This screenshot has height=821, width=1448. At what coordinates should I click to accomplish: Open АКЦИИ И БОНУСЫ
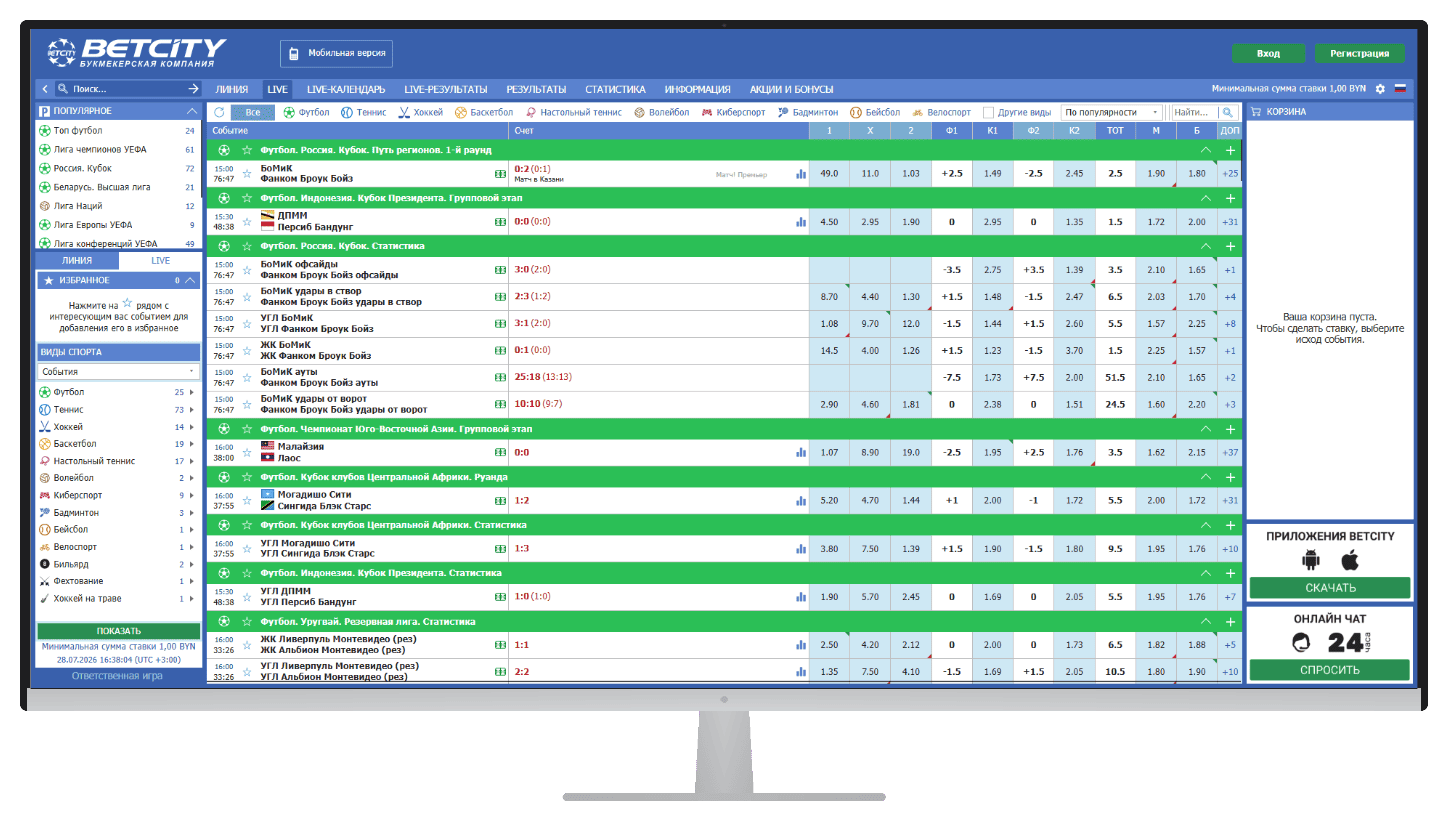click(792, 89)
